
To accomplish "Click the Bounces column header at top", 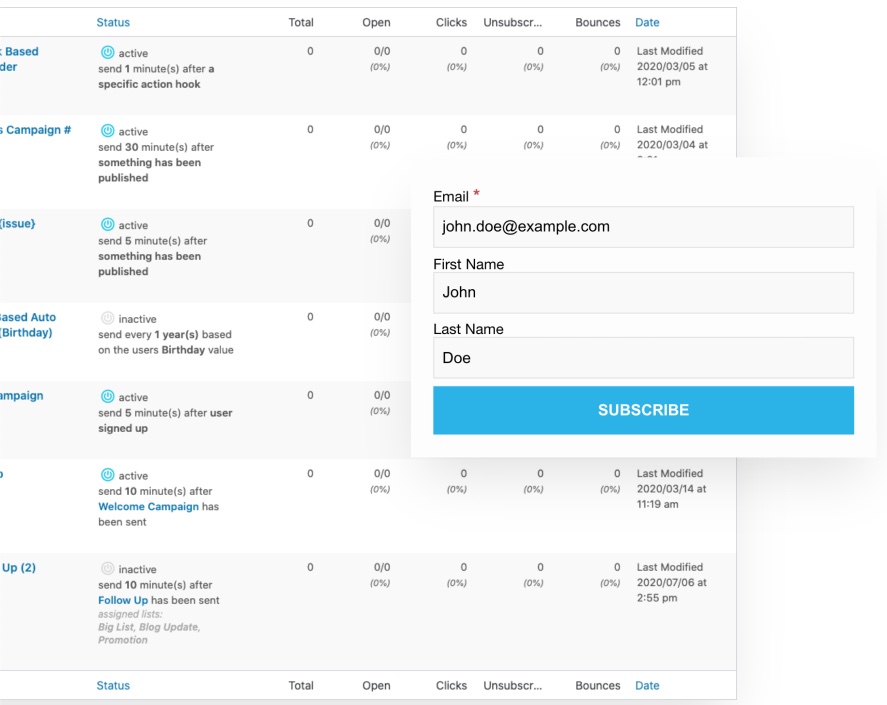I will [x=598, y=23].
